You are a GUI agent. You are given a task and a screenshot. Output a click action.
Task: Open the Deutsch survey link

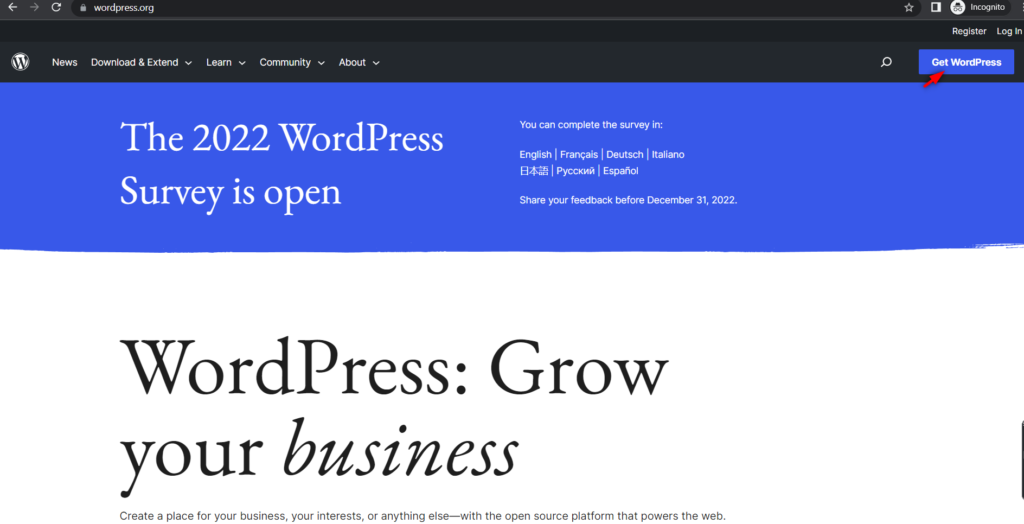click(624, 154)
